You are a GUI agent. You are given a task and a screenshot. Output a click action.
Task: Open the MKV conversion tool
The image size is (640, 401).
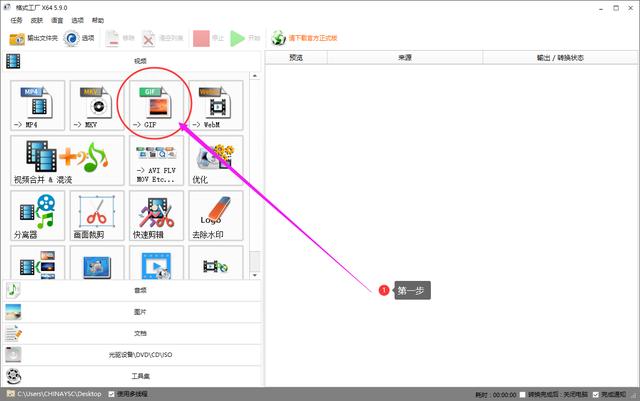97,105
